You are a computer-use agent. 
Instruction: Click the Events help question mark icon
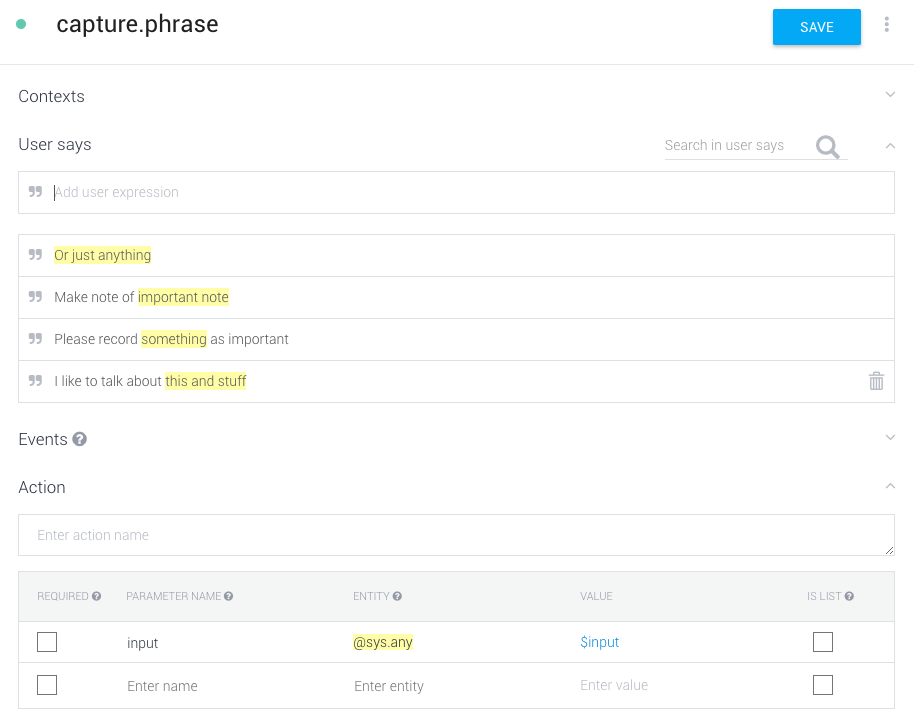(x=80, y=439)
